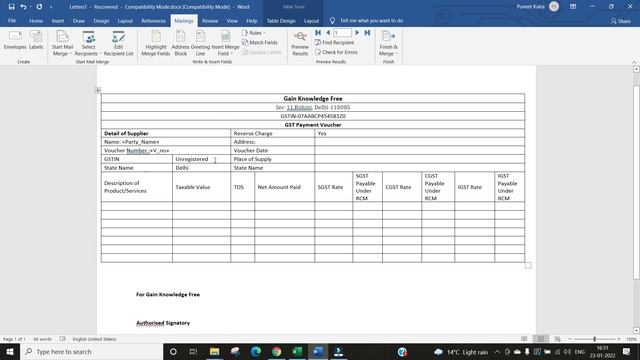Switch to Read Mode view

(x=524, y=339)
